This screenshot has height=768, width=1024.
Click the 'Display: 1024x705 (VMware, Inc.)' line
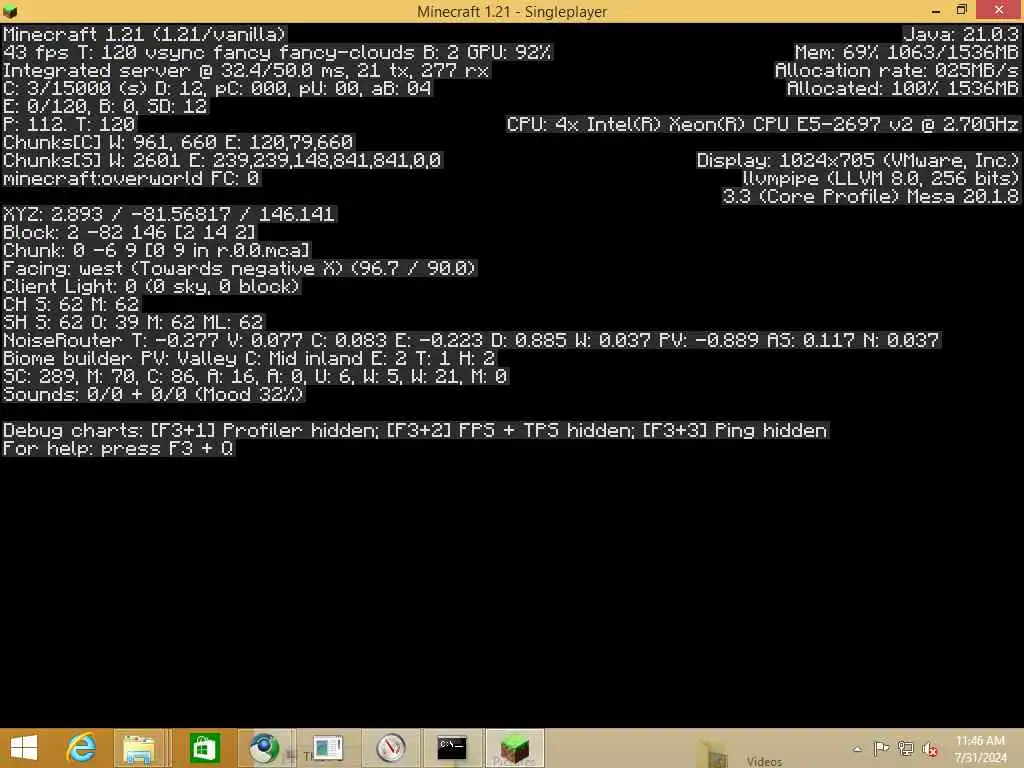(858, 160)
